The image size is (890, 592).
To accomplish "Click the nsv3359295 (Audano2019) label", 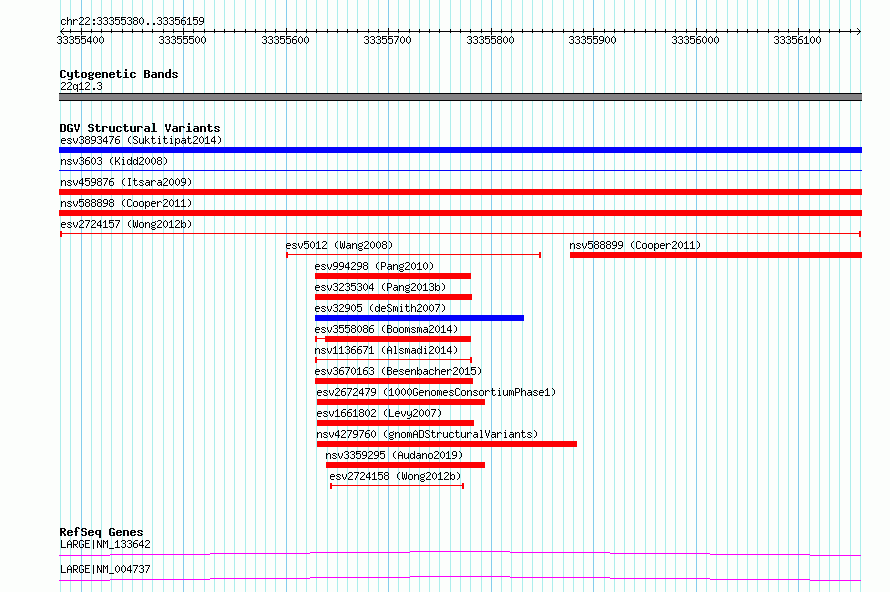I will (x=394, y=455).
